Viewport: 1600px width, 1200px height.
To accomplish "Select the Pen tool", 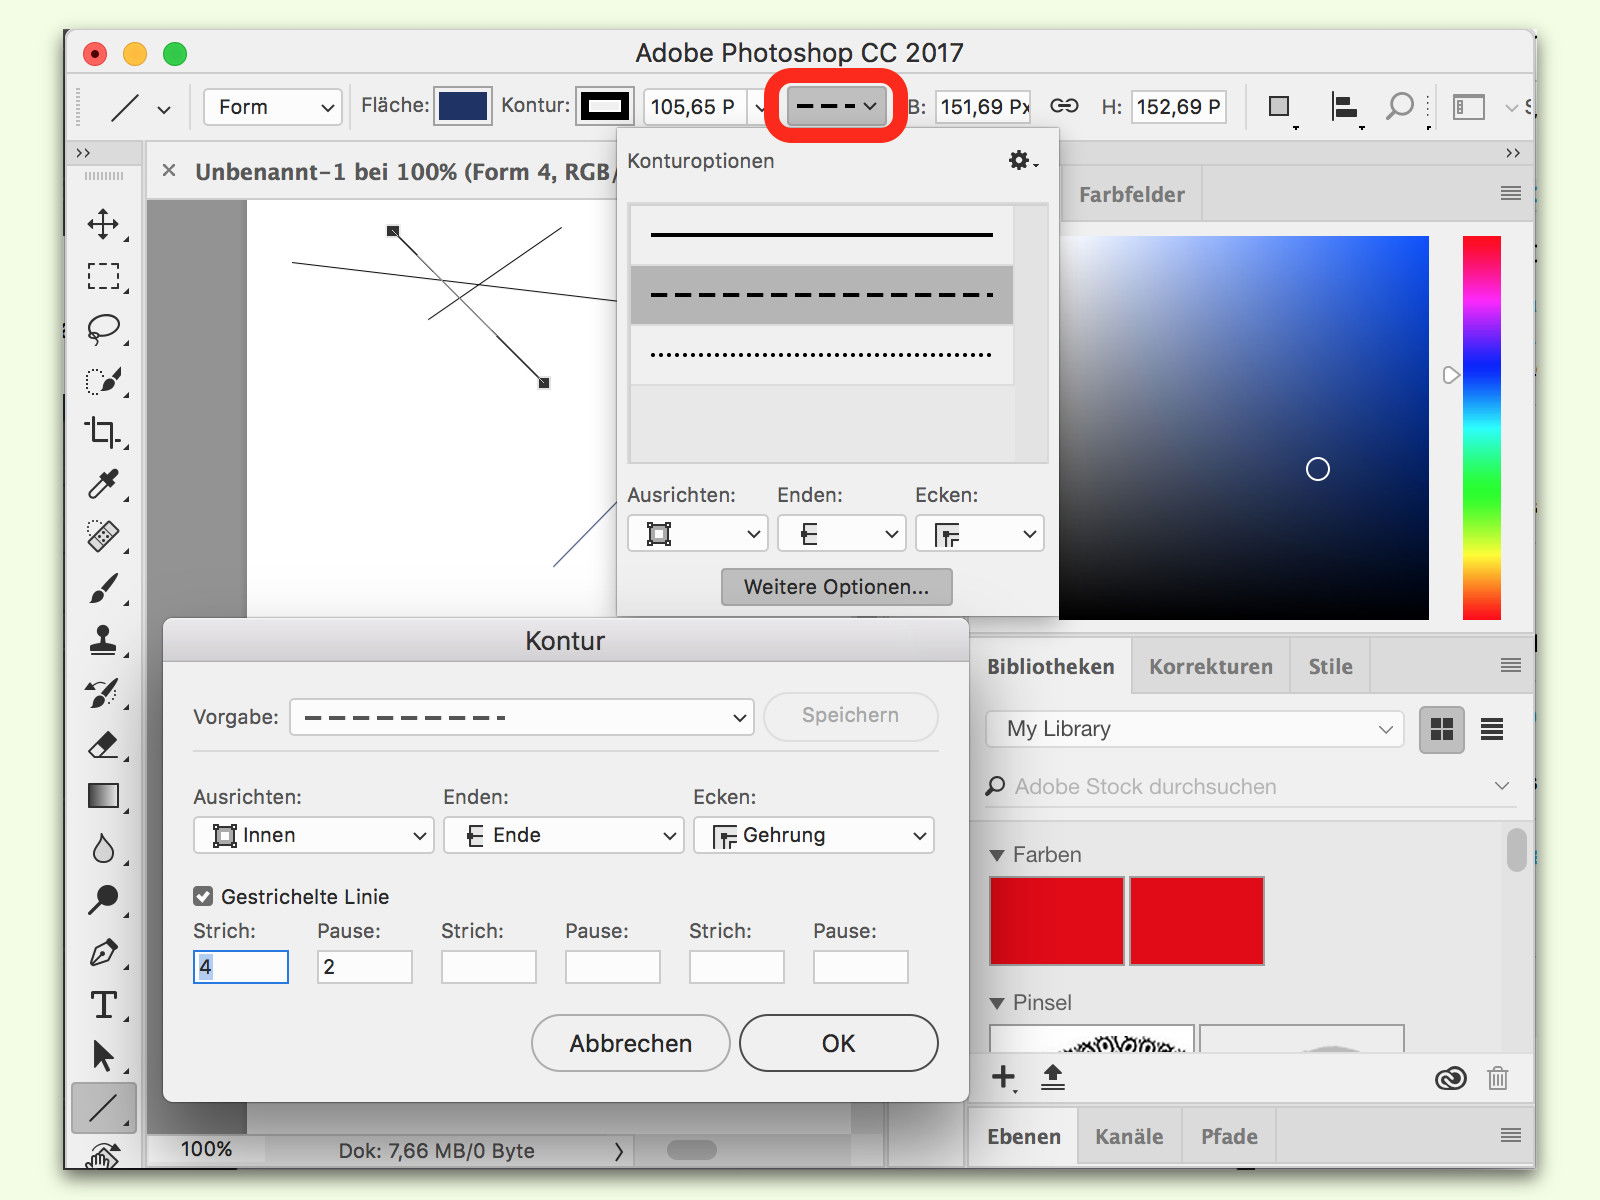I will click(103, 953).
